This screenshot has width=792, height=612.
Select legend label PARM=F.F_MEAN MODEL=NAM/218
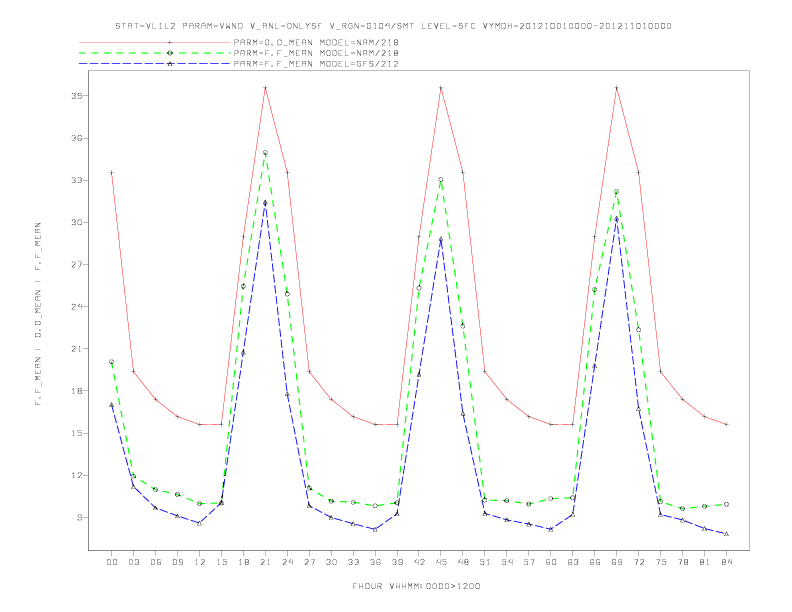(316, 53)
